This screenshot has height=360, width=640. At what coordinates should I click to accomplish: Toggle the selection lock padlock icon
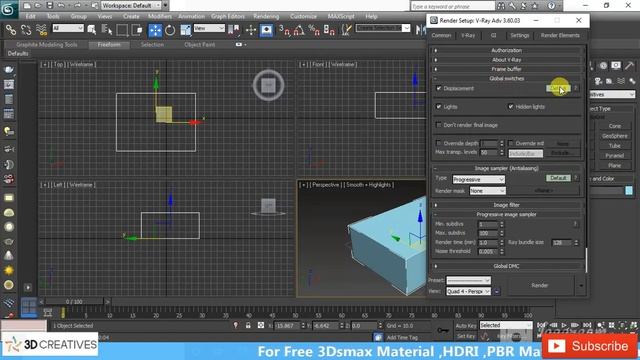tap(248, 325)
